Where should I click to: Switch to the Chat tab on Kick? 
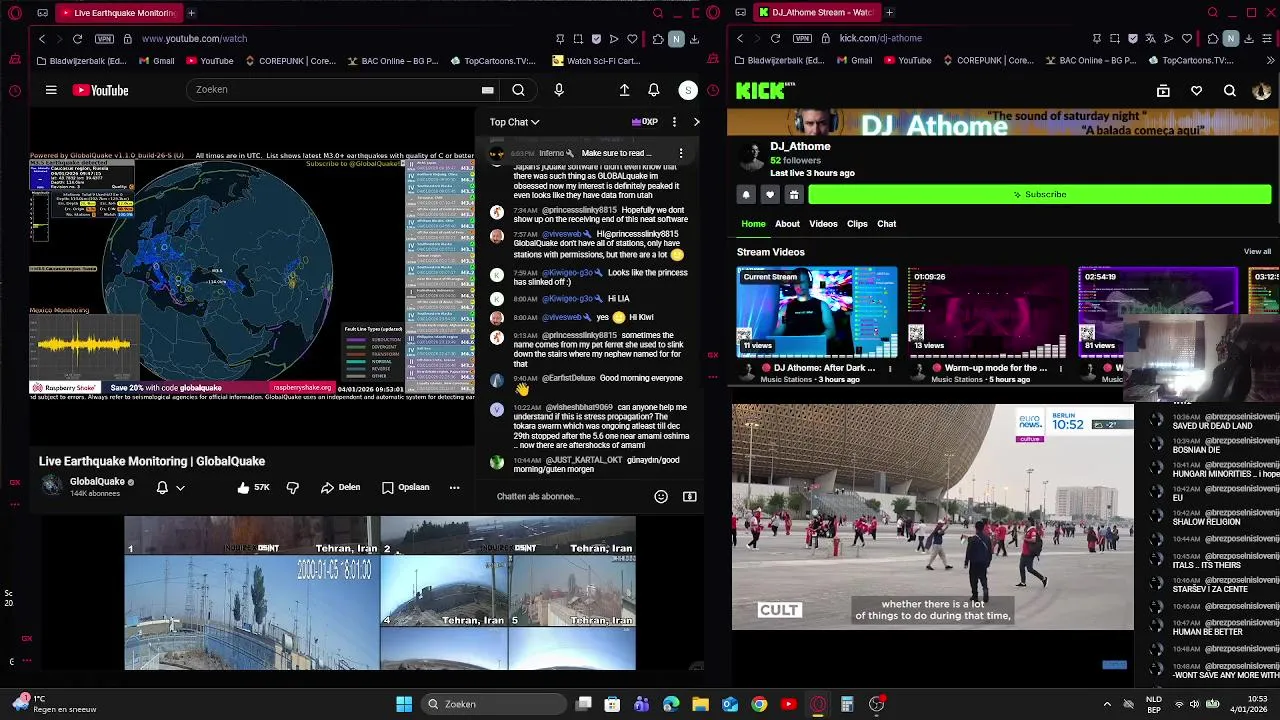pos(887,224)
